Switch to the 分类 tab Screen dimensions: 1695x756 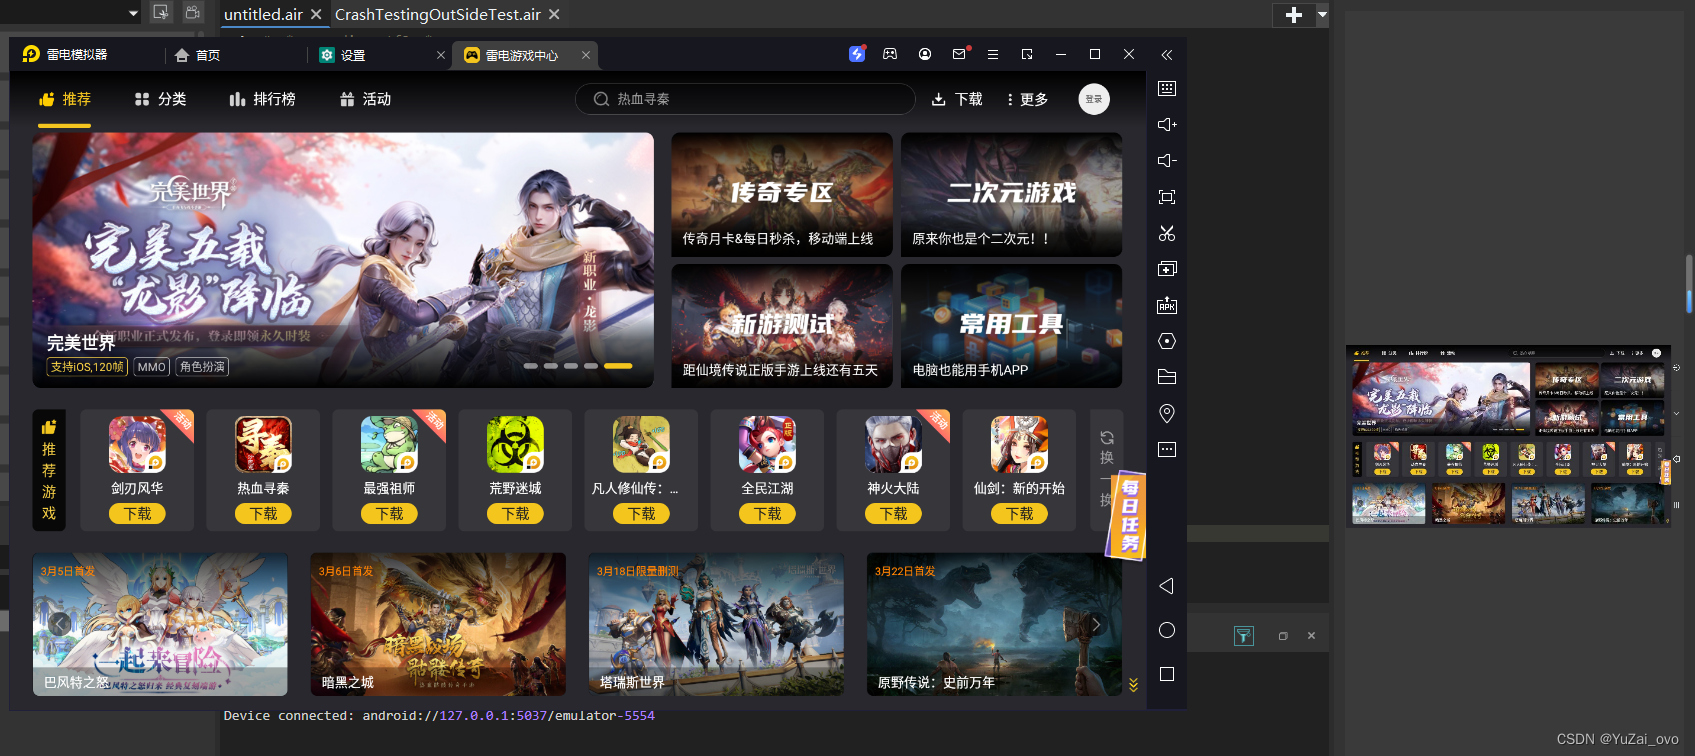coord(161,99)
